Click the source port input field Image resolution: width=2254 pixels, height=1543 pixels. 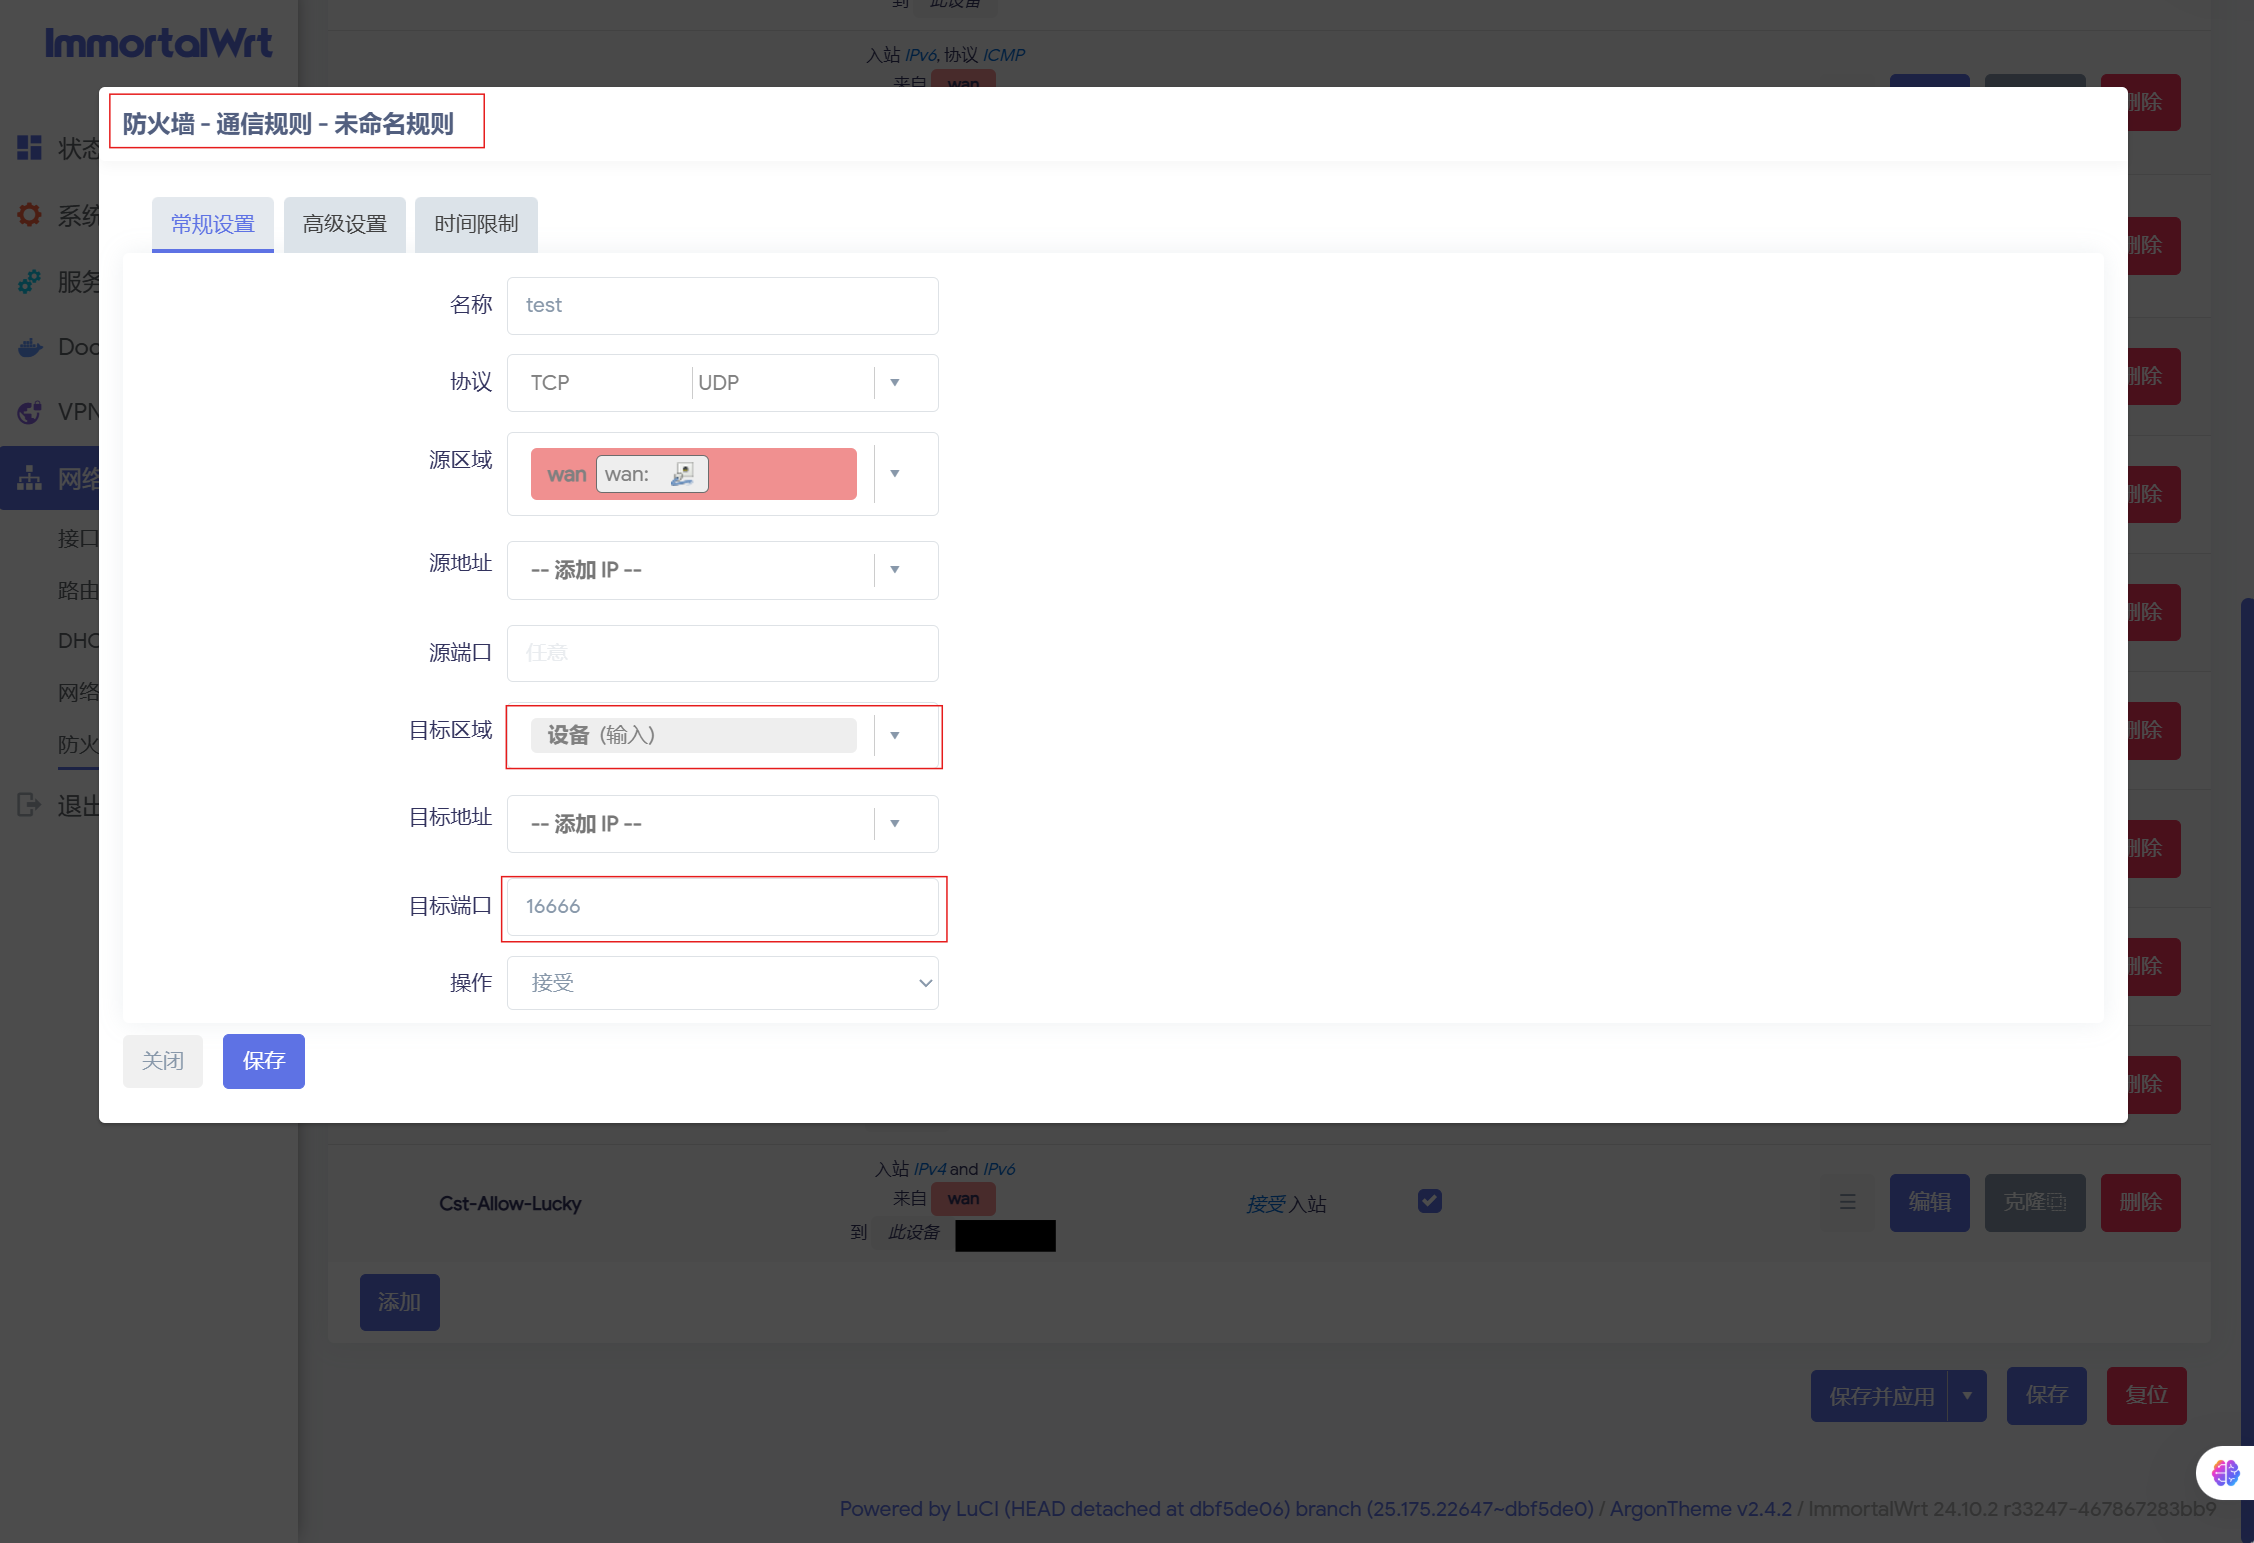tap(723, 653)
